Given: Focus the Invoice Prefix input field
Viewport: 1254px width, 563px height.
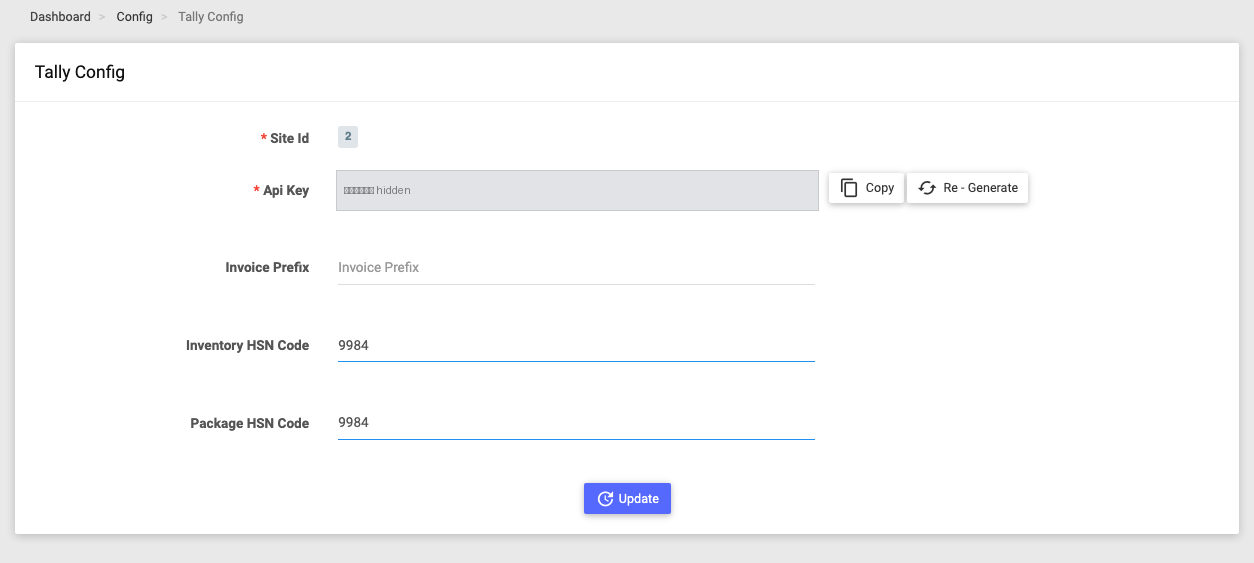Looking at the screenshot, I should [576, 268].
